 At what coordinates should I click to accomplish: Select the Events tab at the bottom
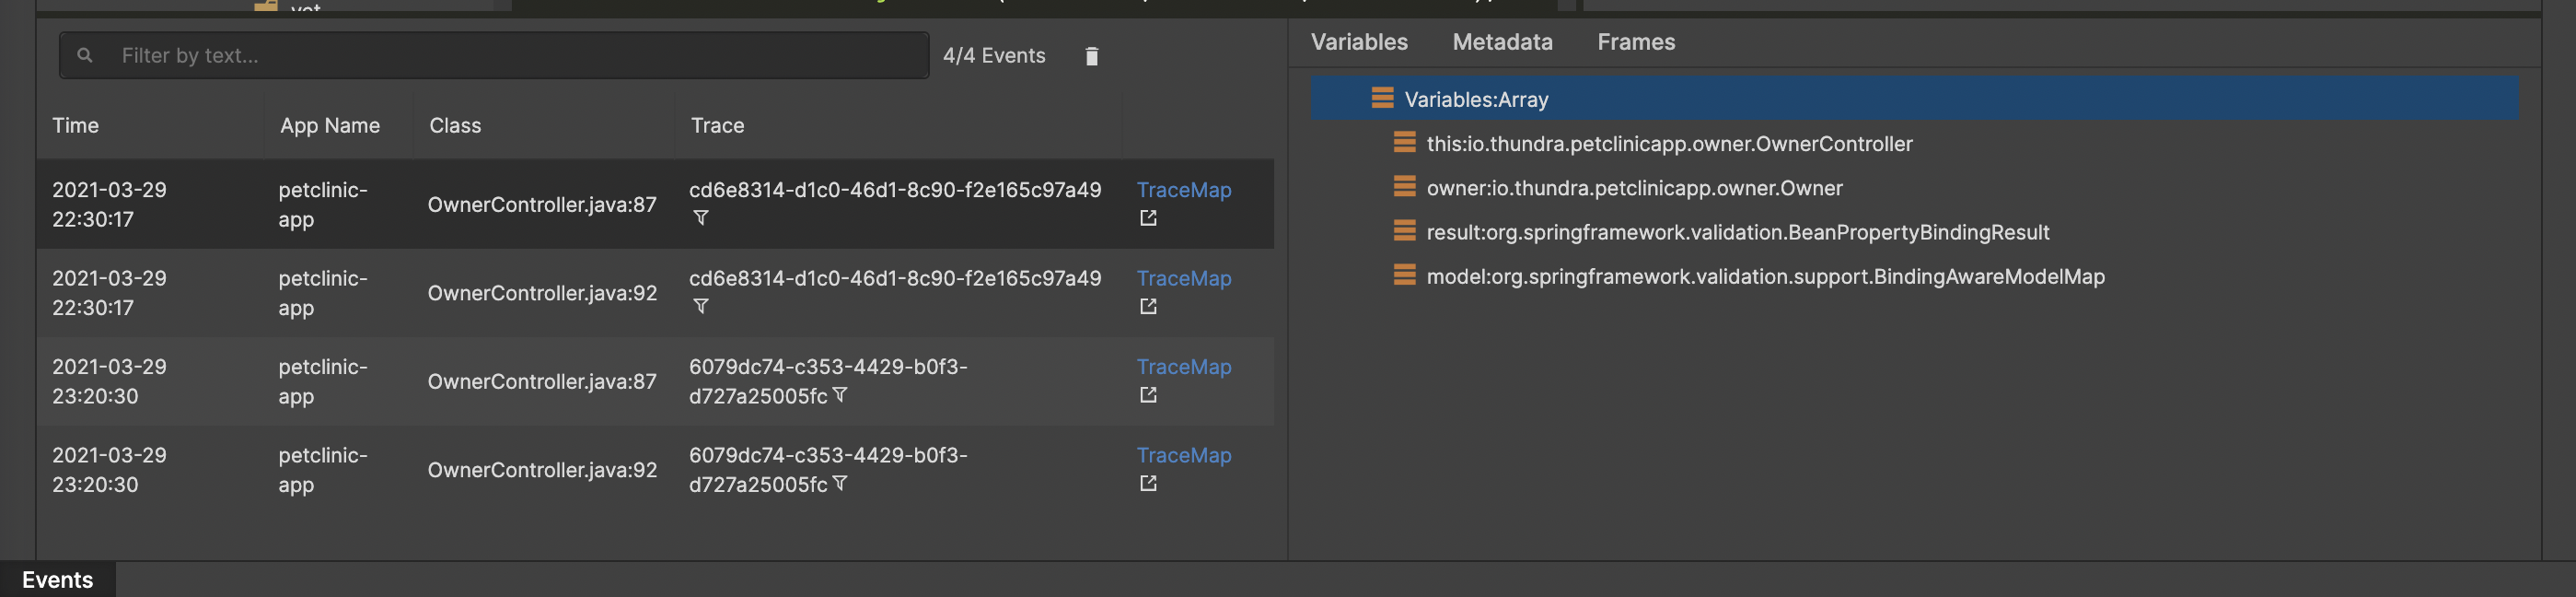tap(57, 580)
